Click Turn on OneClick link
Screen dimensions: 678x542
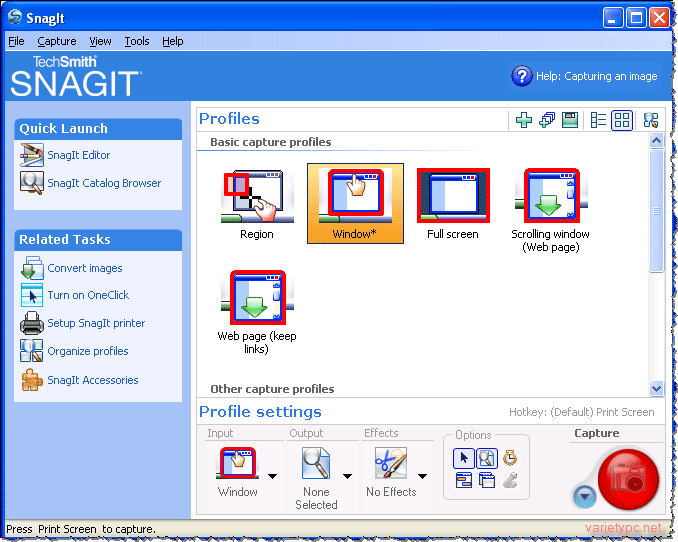point(88,295)
